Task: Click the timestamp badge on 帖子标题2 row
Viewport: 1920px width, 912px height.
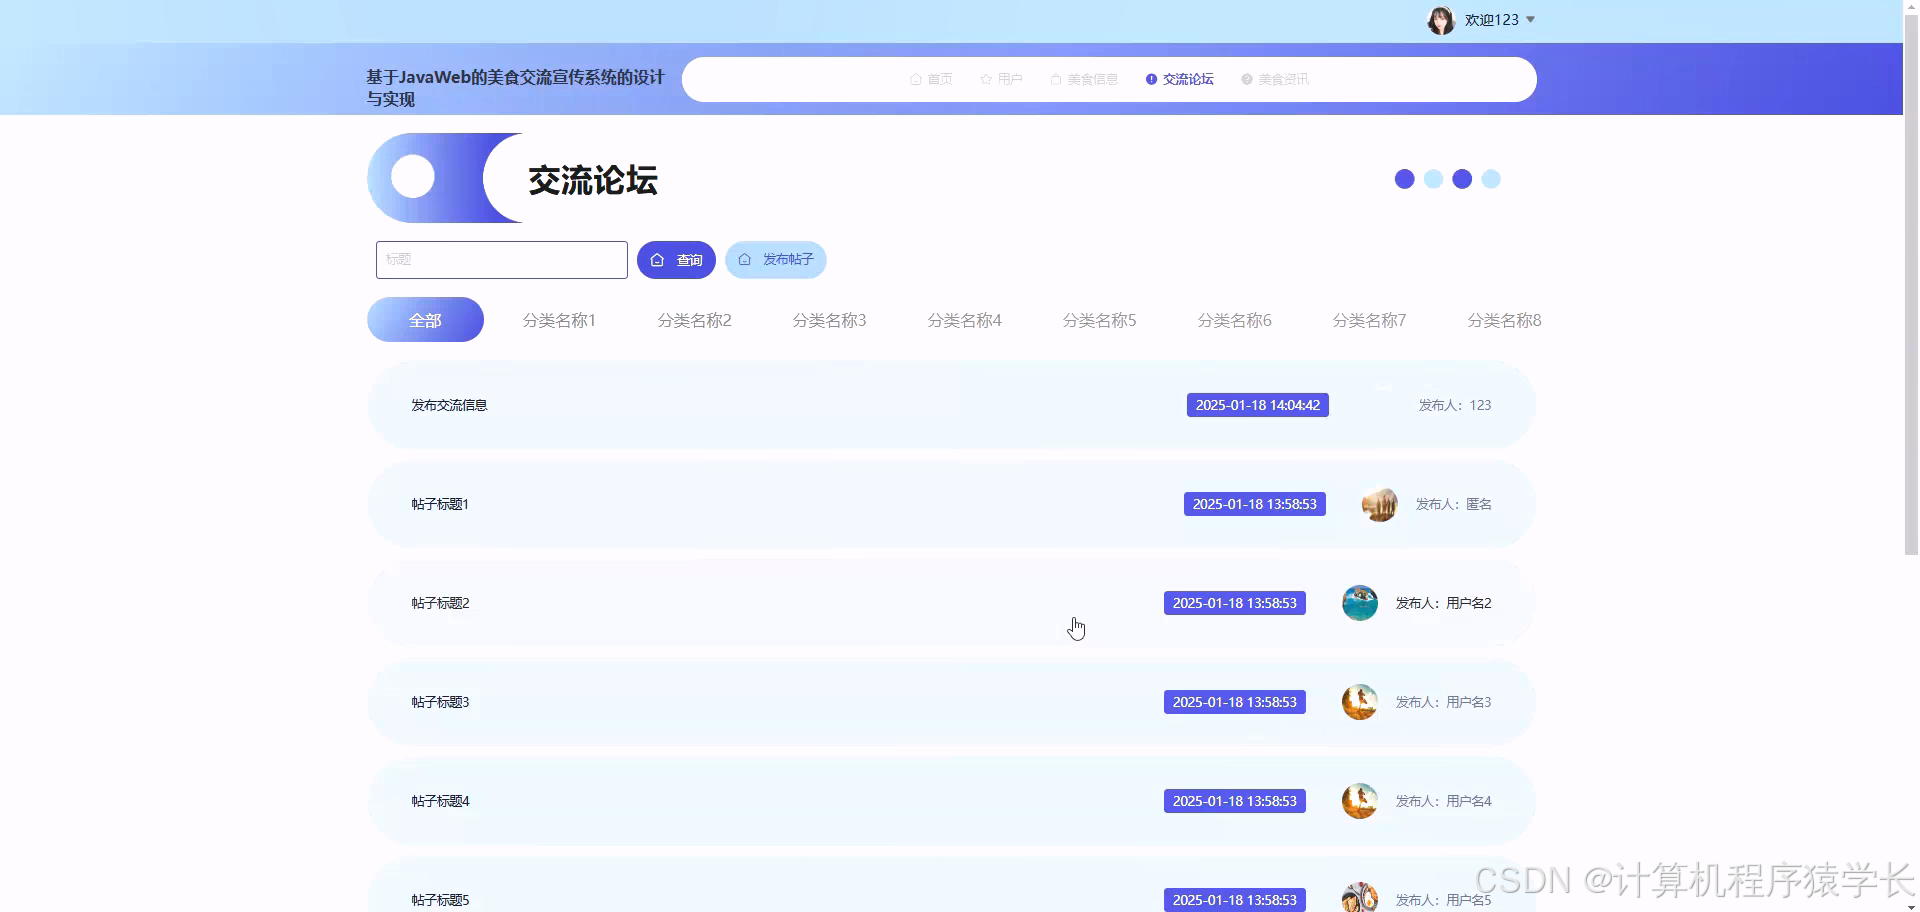Action: (x=1234, y=603)
